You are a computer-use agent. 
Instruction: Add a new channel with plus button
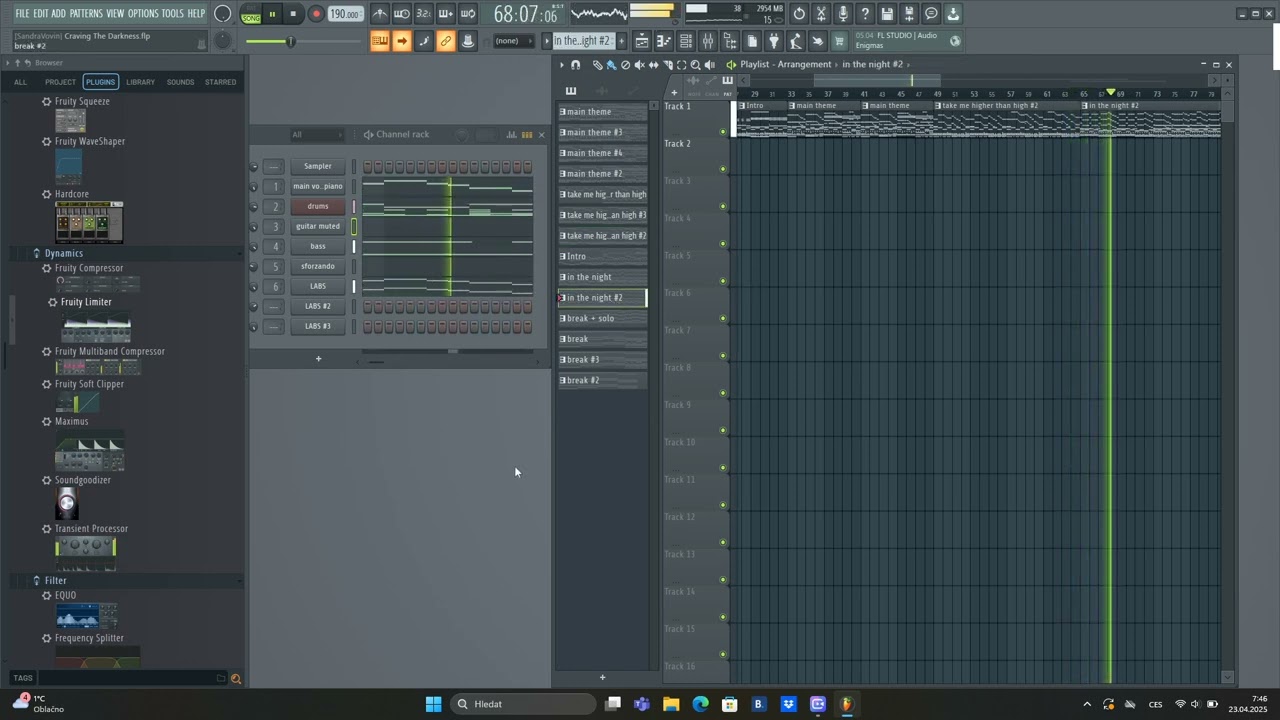(319, 359)
